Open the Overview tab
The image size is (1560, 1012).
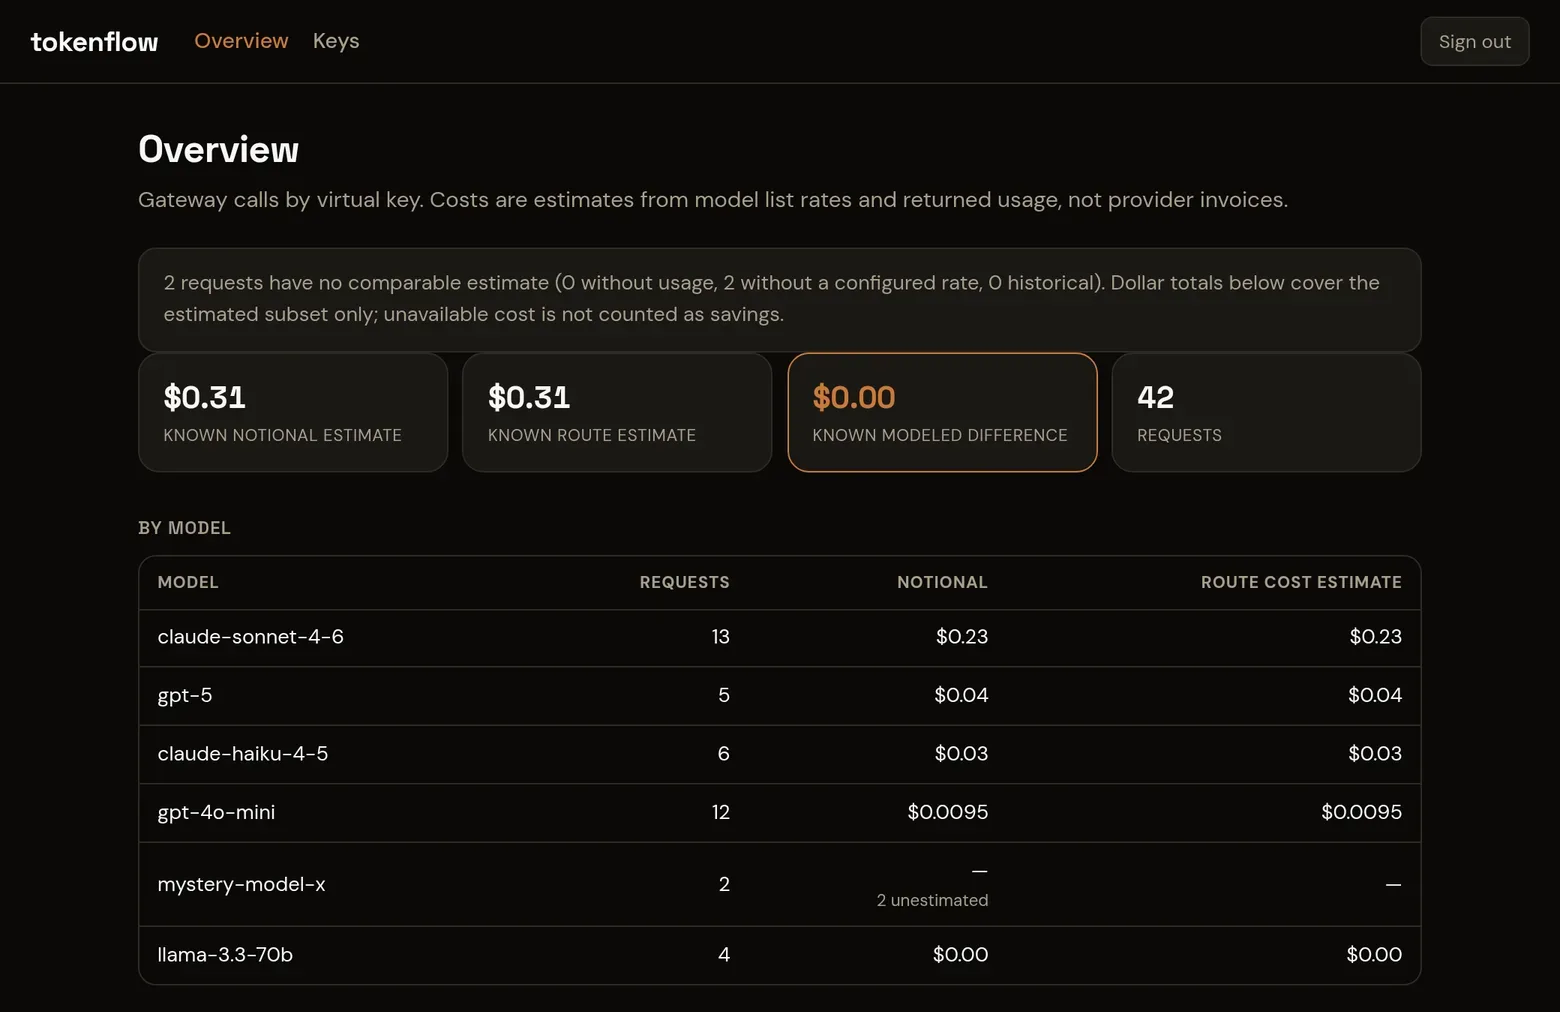(241, 41)
